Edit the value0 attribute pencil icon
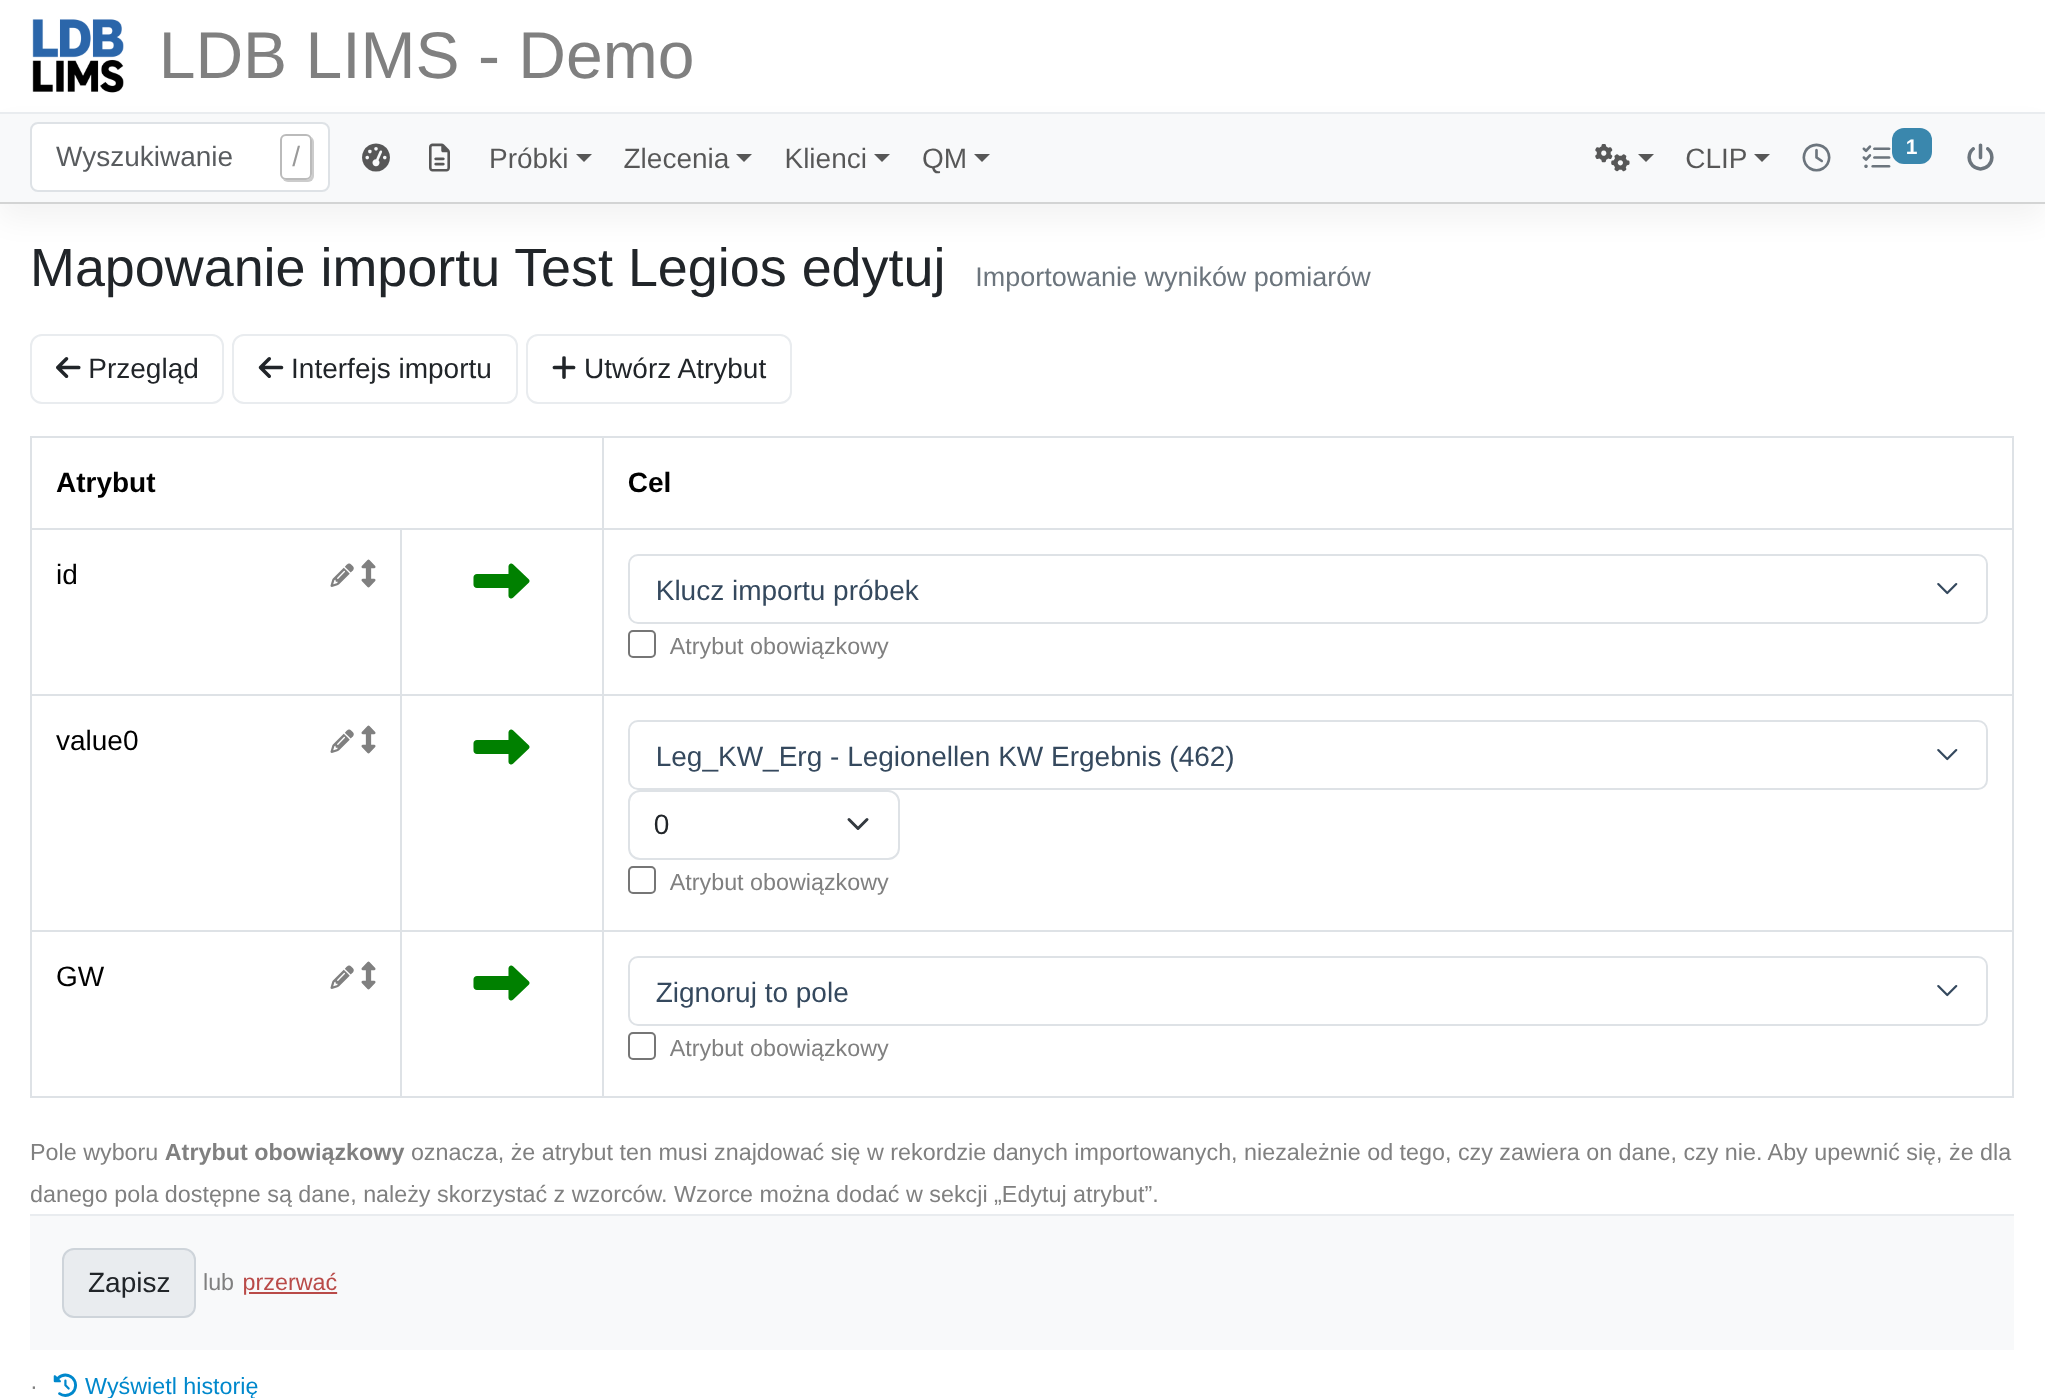The width and height of the screenshot is (2045, 1398). 342,741
